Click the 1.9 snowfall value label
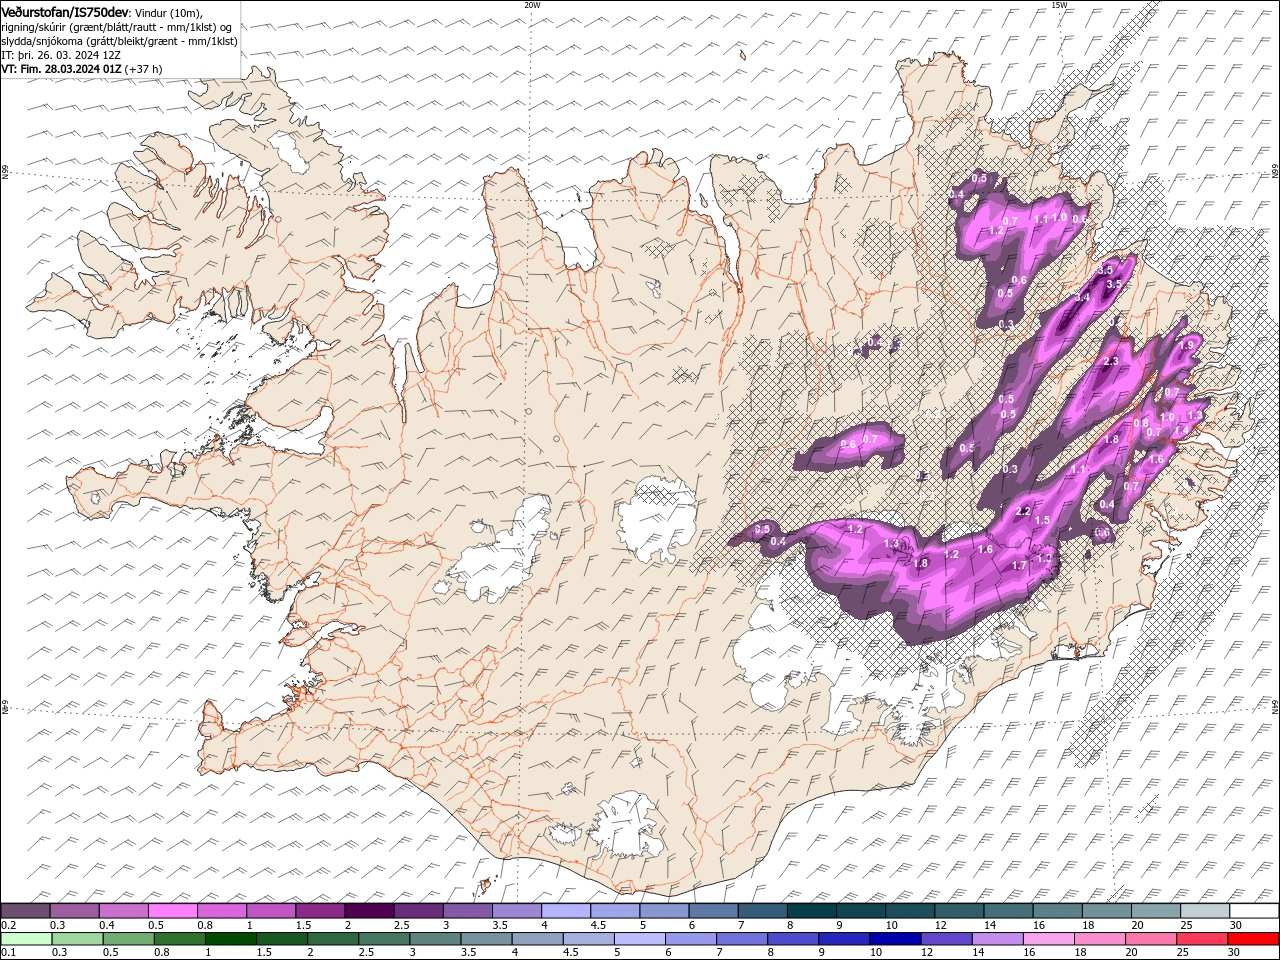Viewport: 1280px width, 960px height. (x=1187, y=344)
